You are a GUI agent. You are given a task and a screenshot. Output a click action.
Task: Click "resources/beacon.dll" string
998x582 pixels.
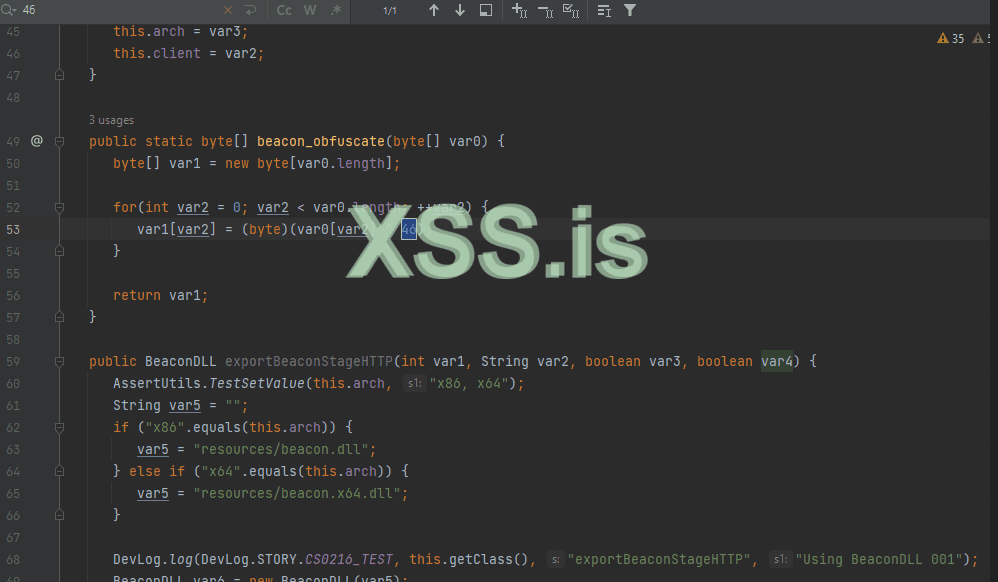point(281,450)
